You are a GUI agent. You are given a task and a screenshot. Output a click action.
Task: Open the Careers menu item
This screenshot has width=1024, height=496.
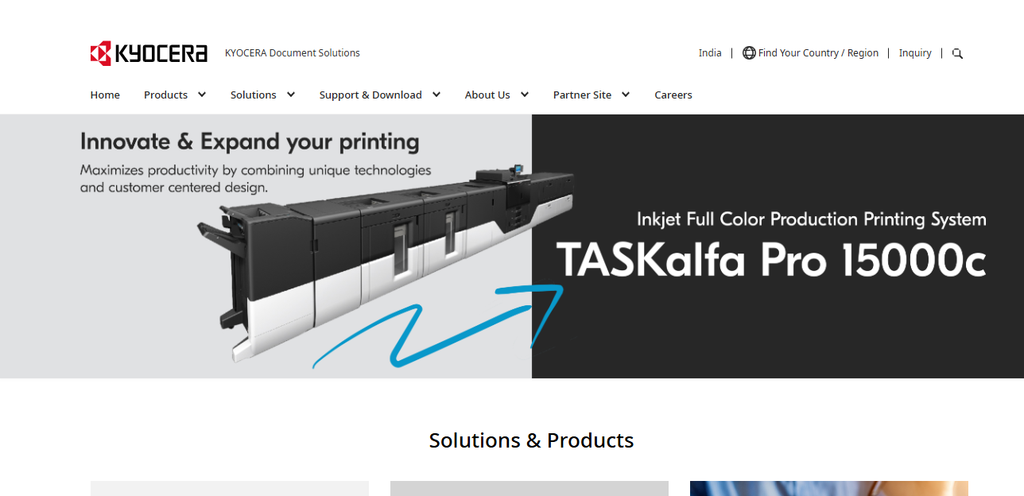click(x=673, y=95)
